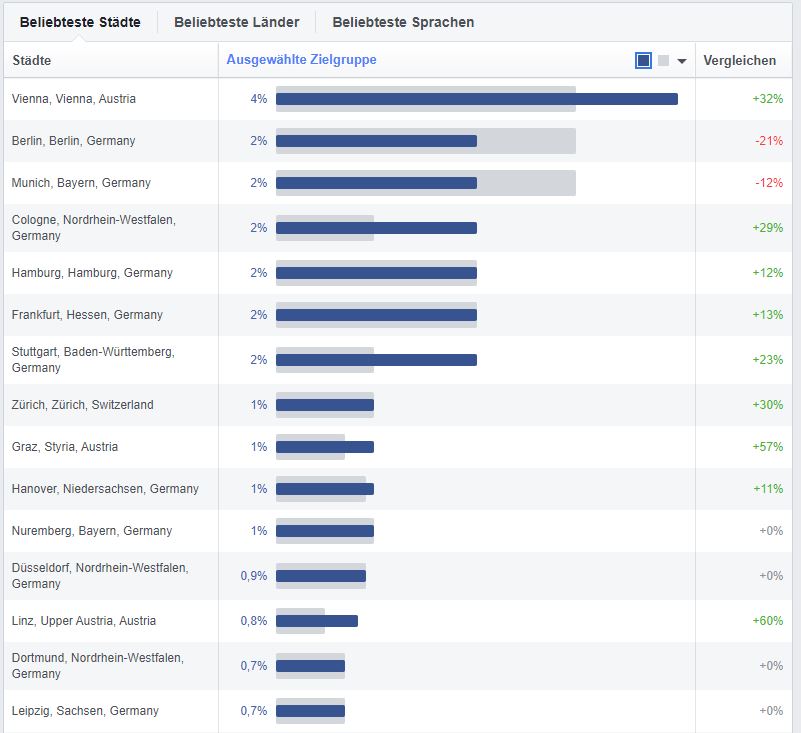Toggle the blue selected-audience legend square
This screenshot has width=801, height=733.
click(643, 60)
